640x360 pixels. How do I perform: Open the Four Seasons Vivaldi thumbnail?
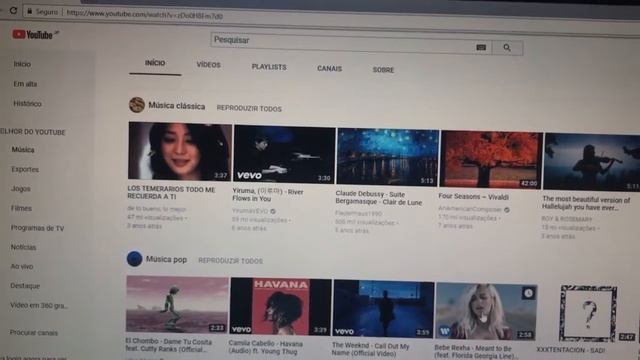tap(491, 160)
